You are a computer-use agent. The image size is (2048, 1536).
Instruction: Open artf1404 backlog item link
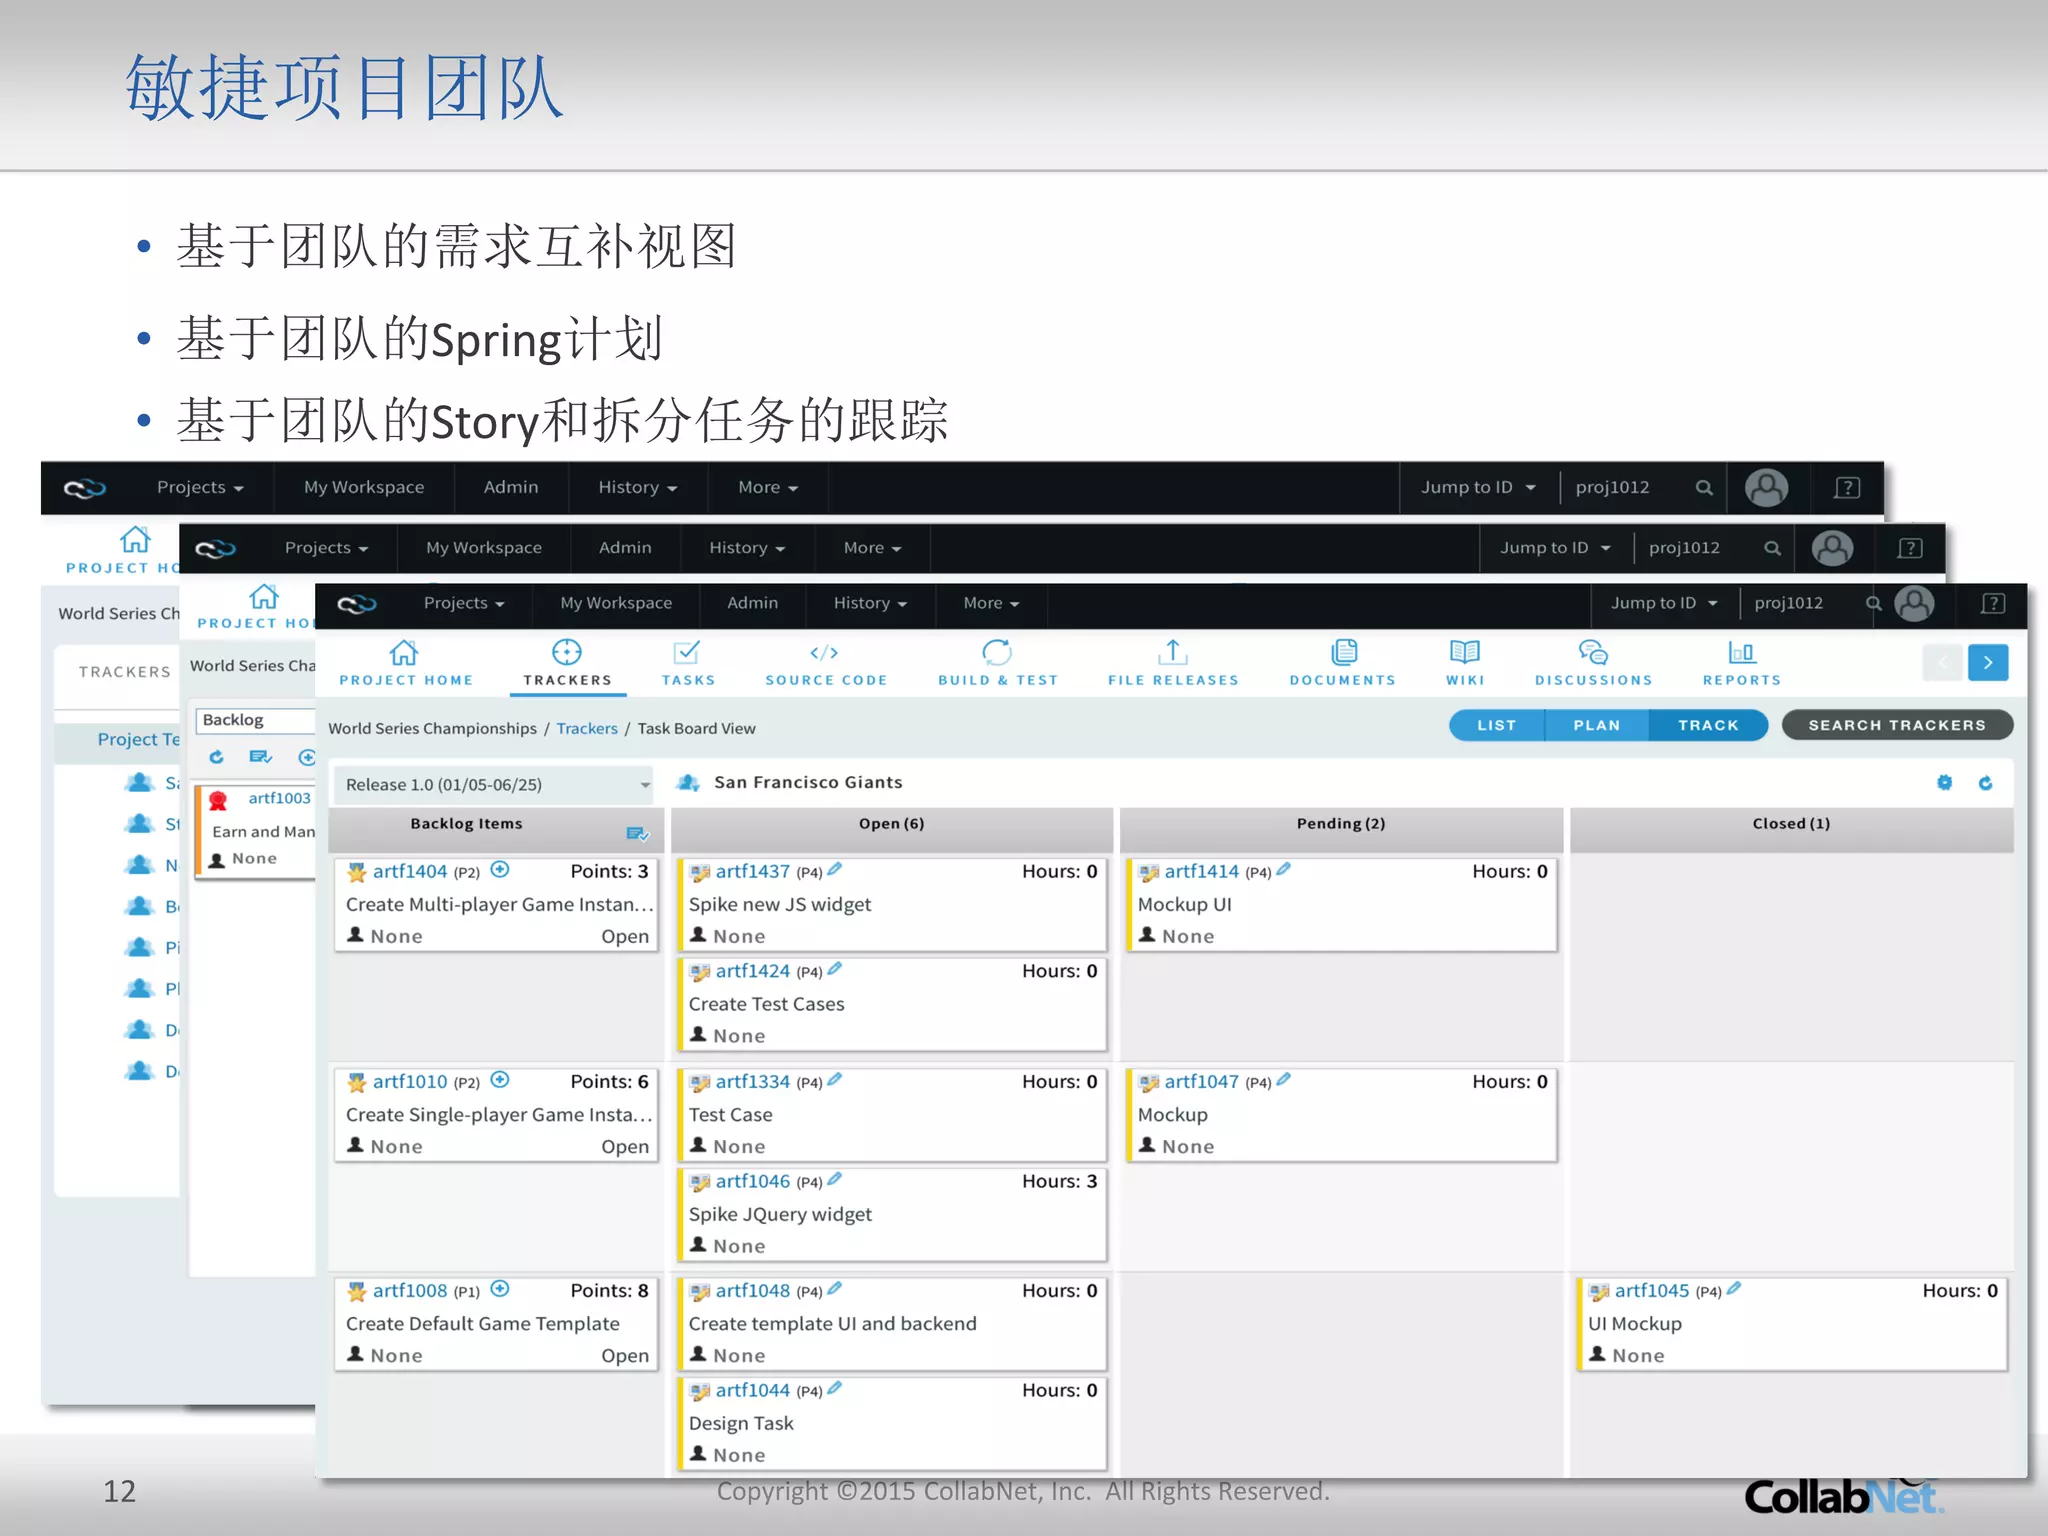410,872
